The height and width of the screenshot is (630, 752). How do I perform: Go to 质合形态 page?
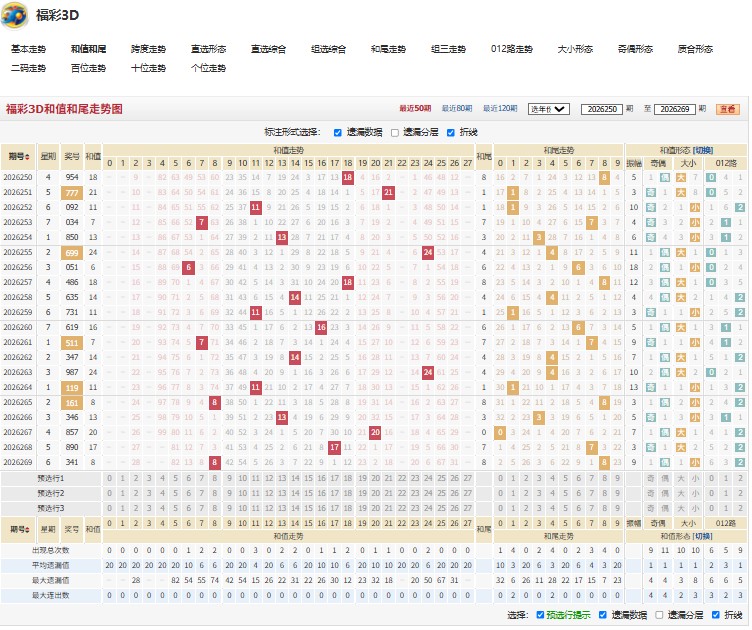pyautogui.click(x=695, y=49)
